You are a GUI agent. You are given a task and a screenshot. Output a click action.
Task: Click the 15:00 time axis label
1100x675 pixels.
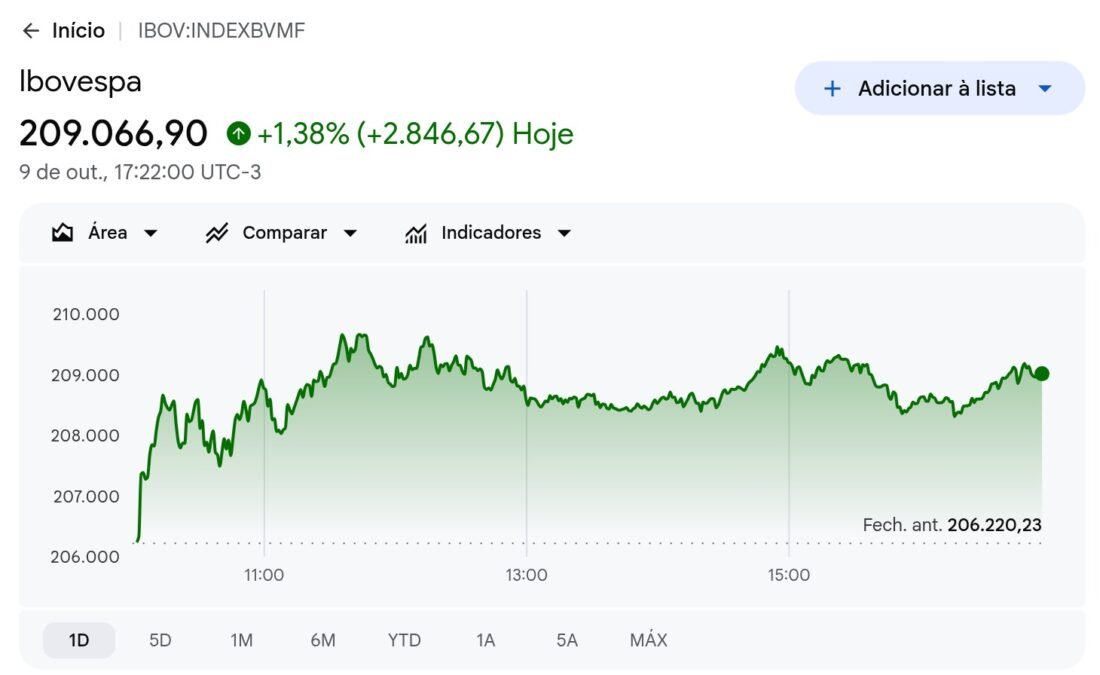(789, 575)
